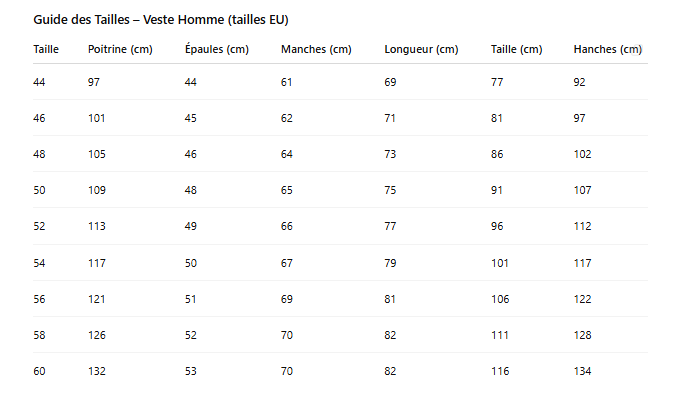Select the Manches (cm) column header

point(316,49)
